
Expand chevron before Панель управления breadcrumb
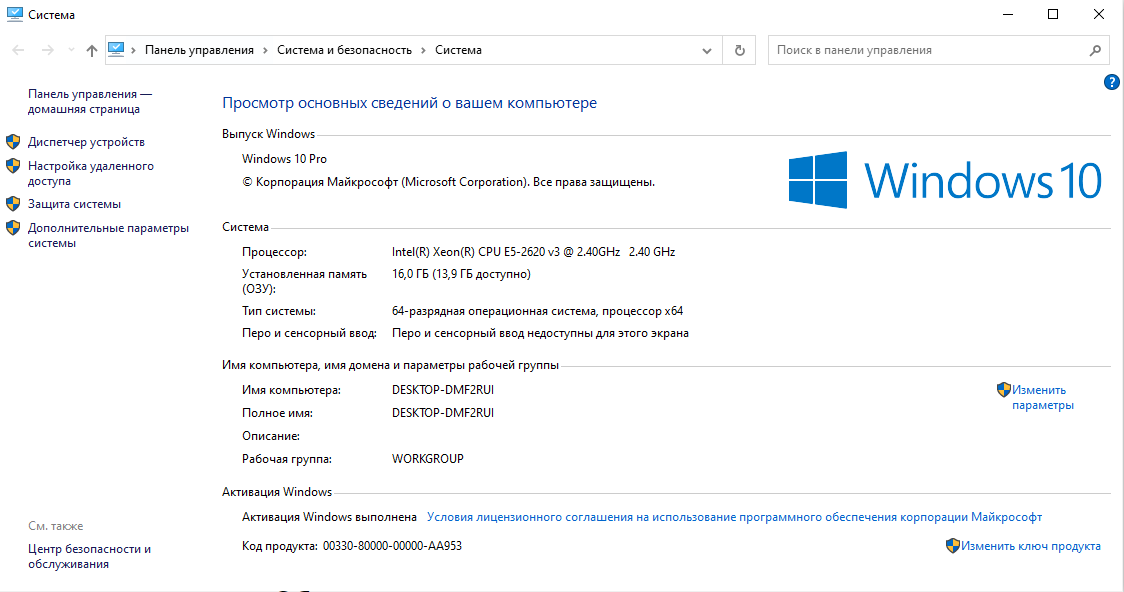tap(133, 50)
